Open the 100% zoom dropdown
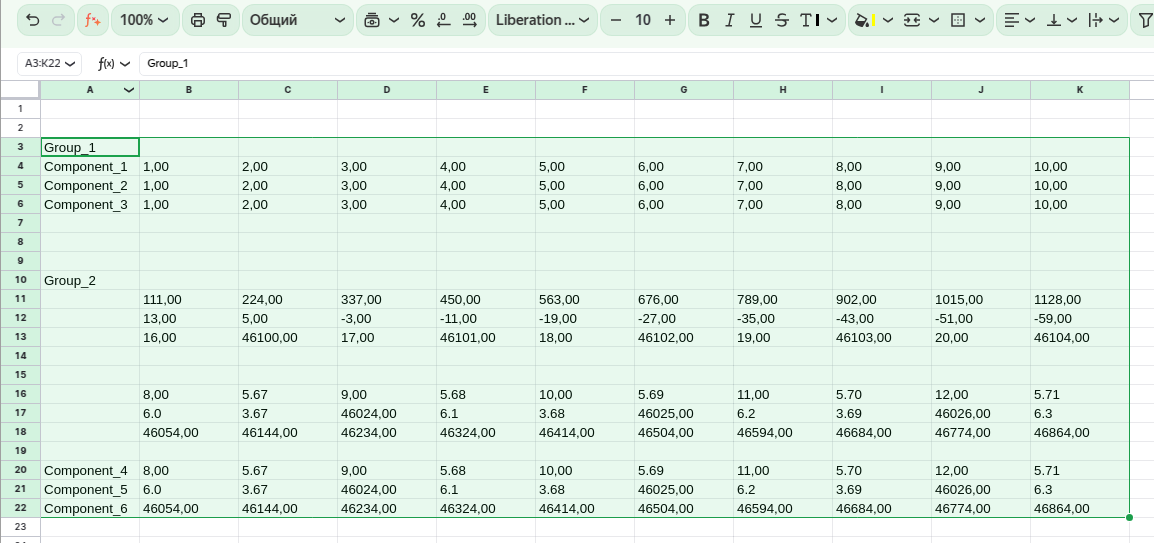 (145, 20)
